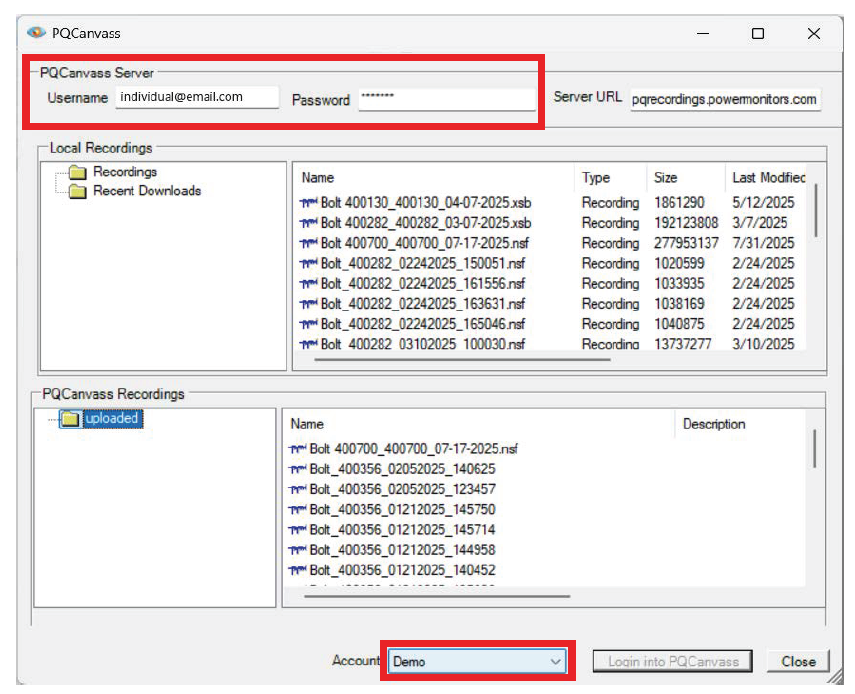Click Login into PQCanvass button
Image resolution: width=855 pixels, height=694 pixels.
click(x=672, y=661)
